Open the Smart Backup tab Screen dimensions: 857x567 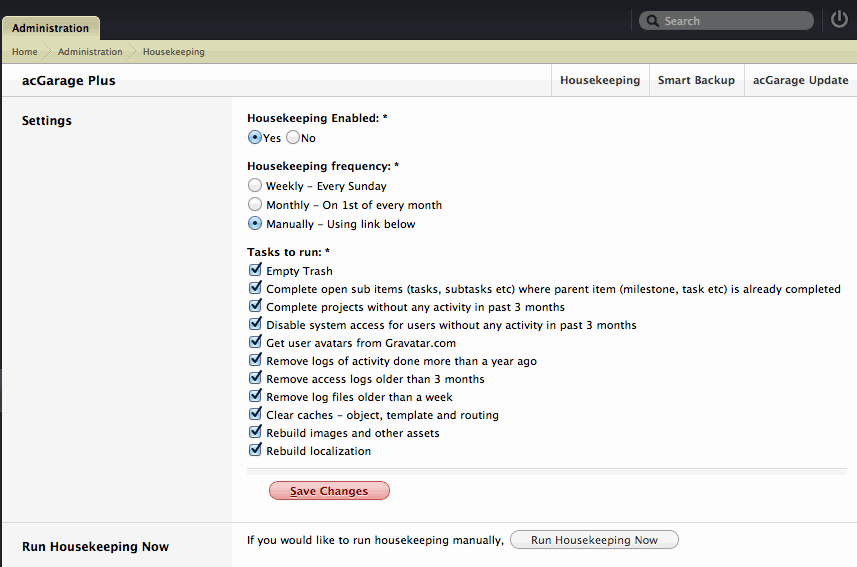pyautogui.click(x=696, y=80)
